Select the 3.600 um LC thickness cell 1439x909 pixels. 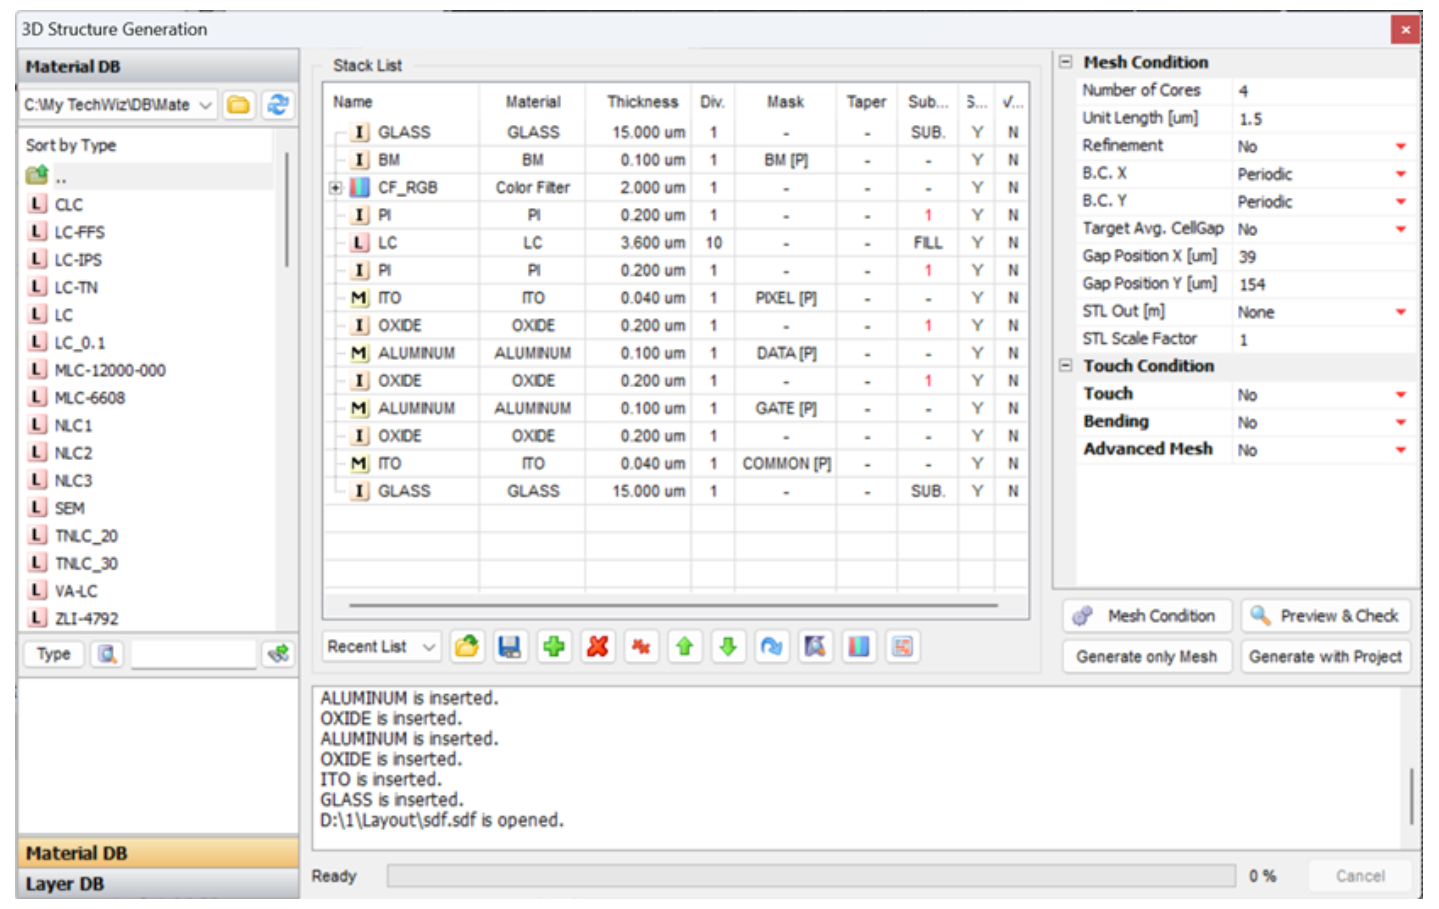639,243
